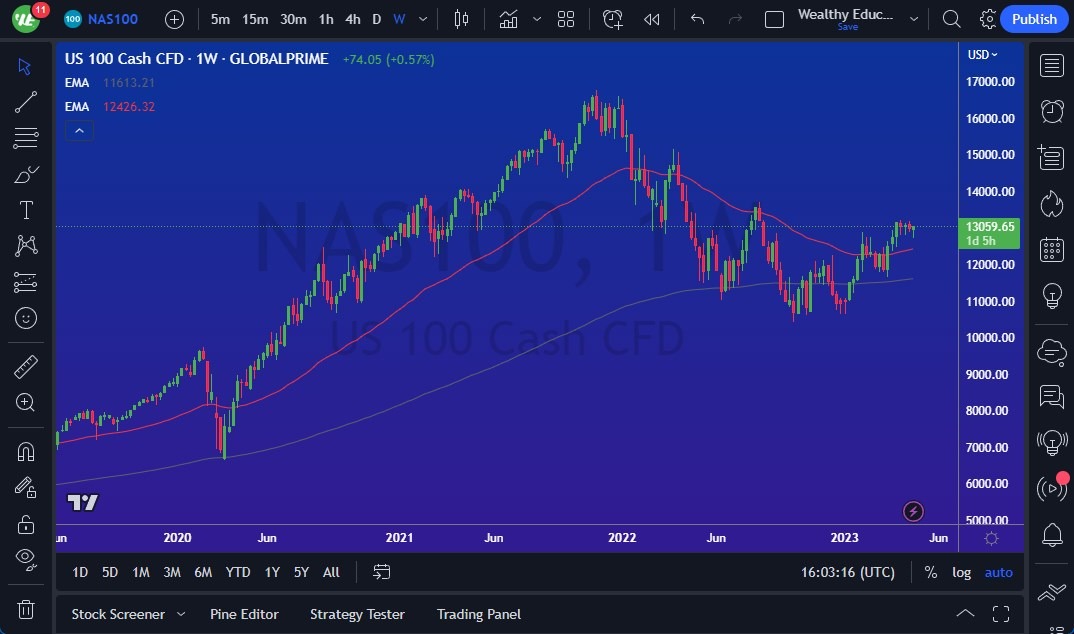Open the watchlist panel icon
The width and height of the screenshot is (1074, 634).
[1051, 66]
